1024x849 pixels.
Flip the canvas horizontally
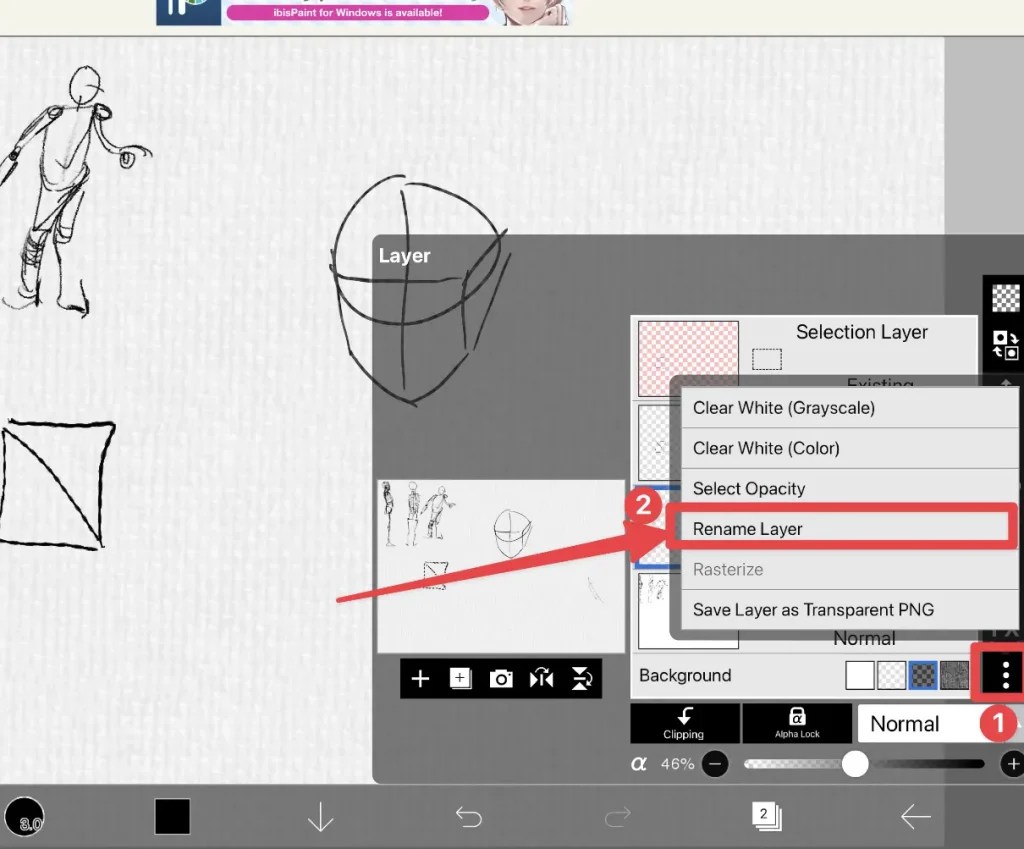coord(541,678)
